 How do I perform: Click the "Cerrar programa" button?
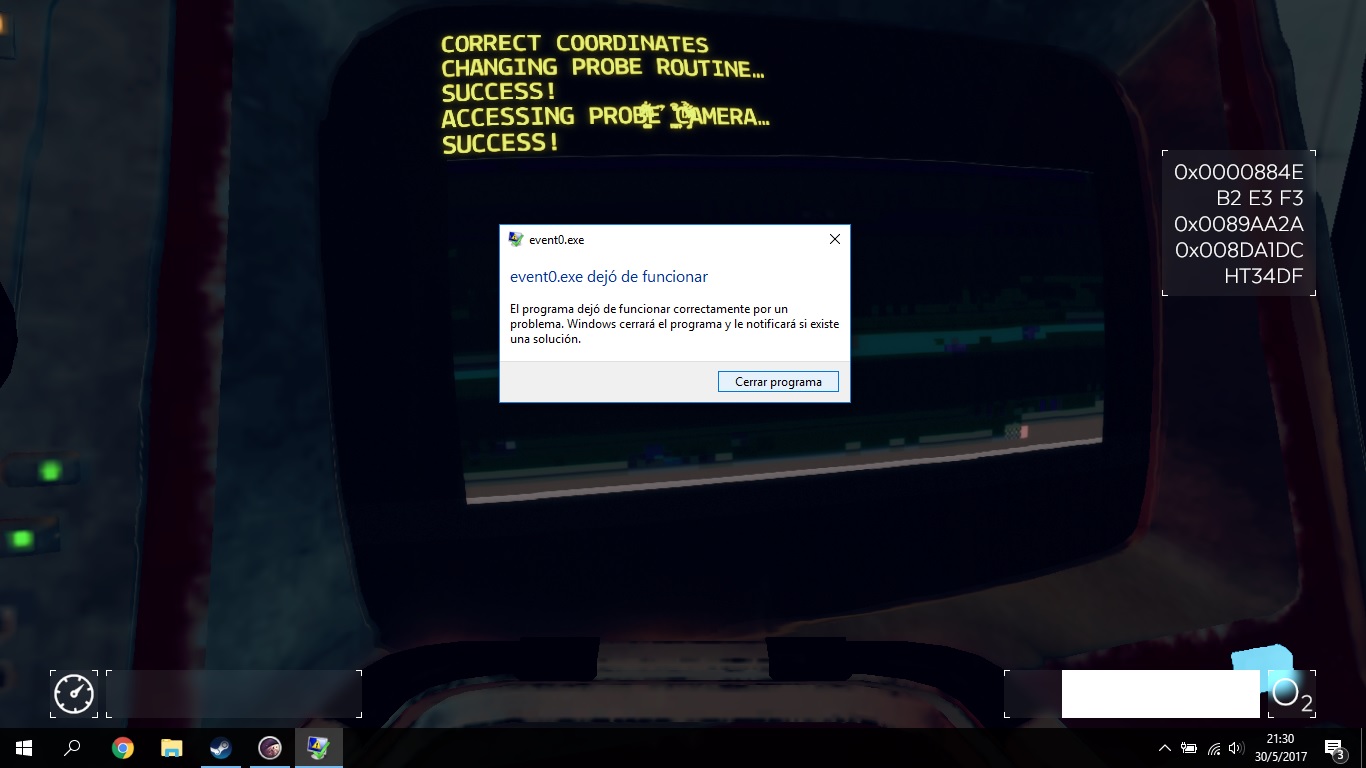[778, 382]
